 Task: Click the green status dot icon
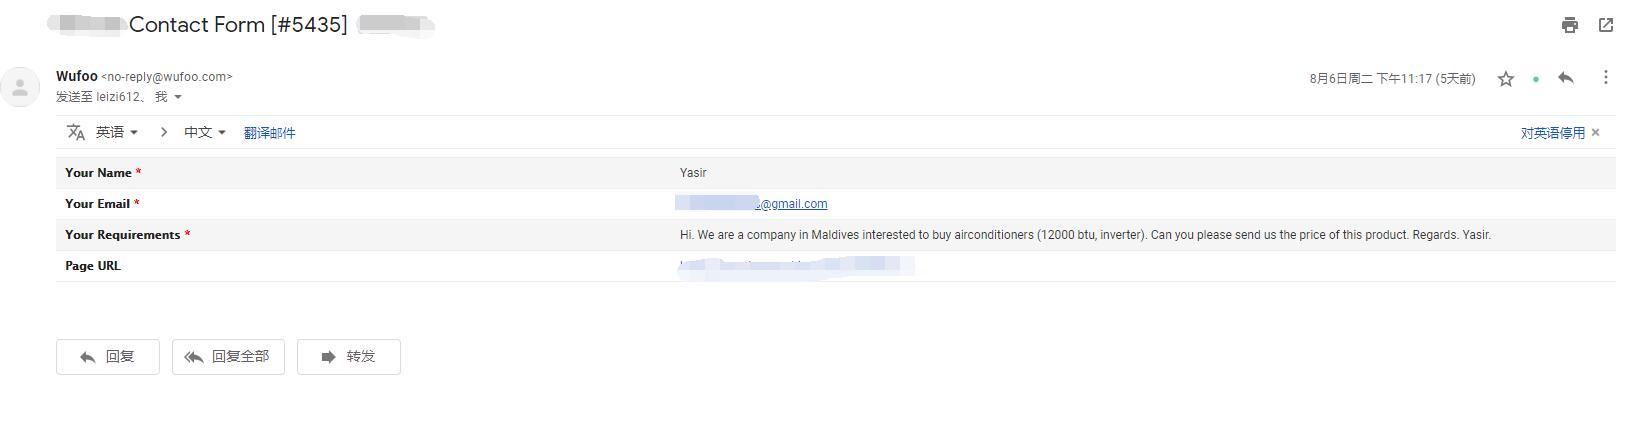tap(1536, 79)
